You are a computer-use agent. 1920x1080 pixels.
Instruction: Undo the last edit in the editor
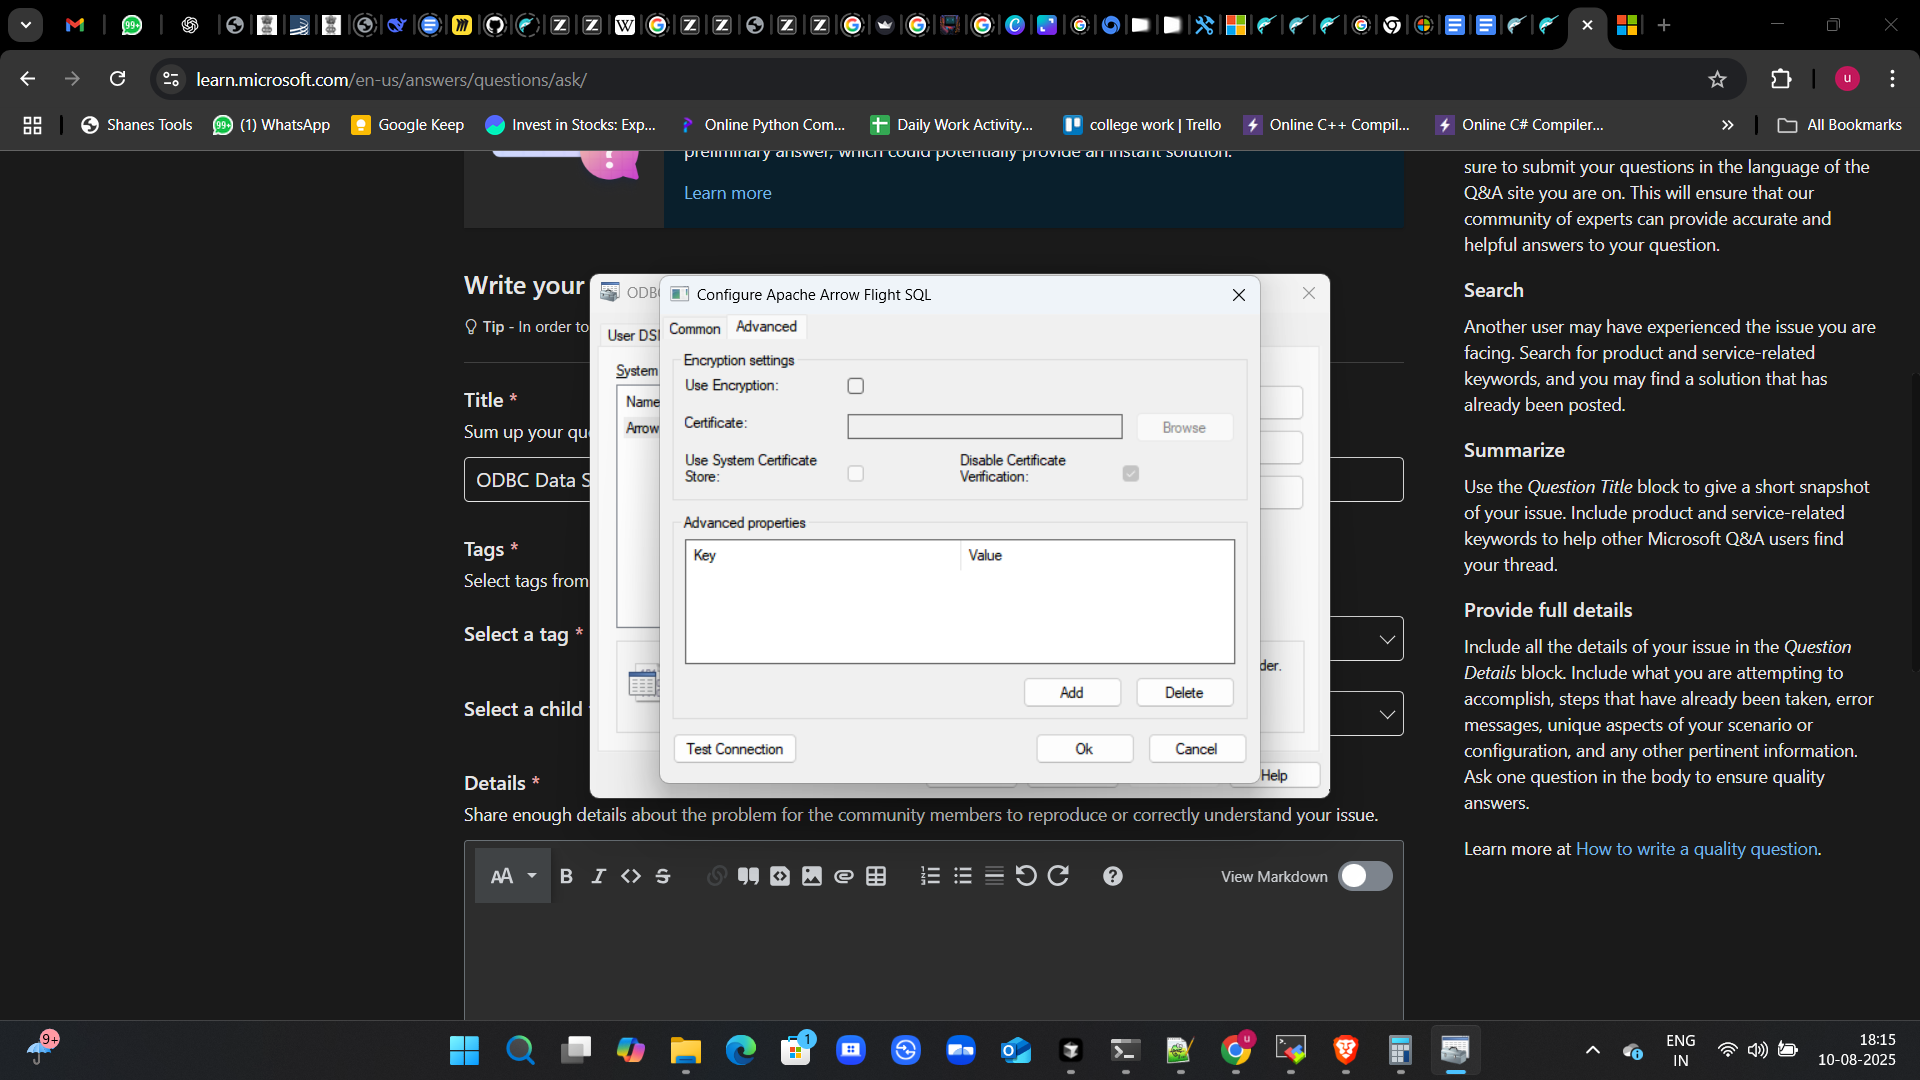[1026, 876]
